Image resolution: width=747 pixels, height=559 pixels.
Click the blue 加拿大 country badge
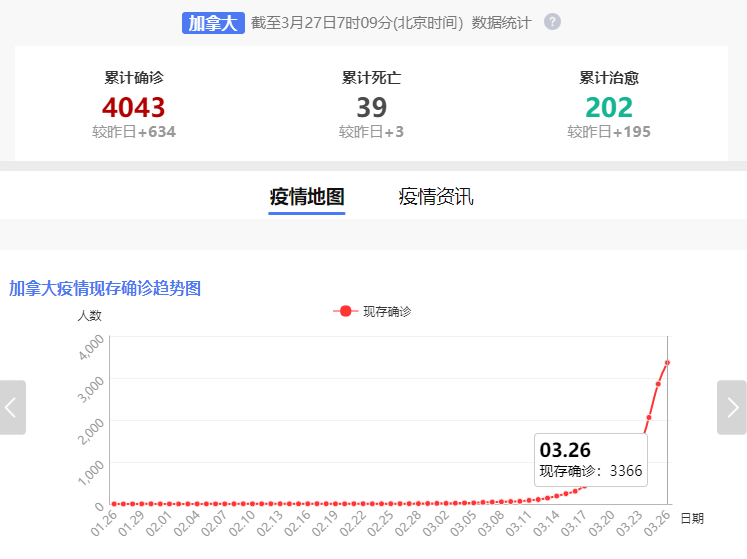(213, 23)
